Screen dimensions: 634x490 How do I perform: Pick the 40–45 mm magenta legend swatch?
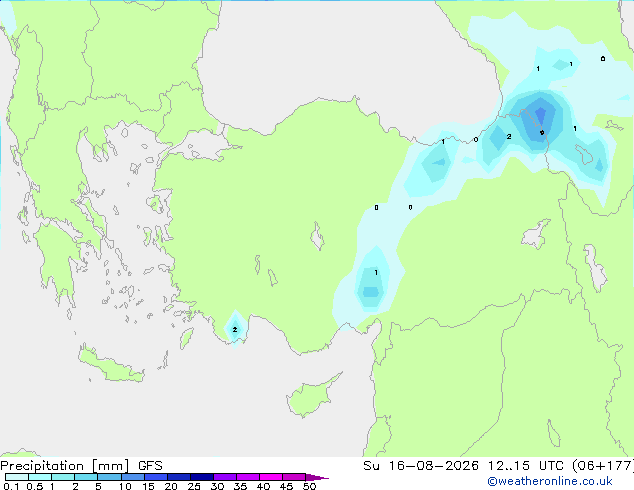pyautogui.click(x=271, y=477)
